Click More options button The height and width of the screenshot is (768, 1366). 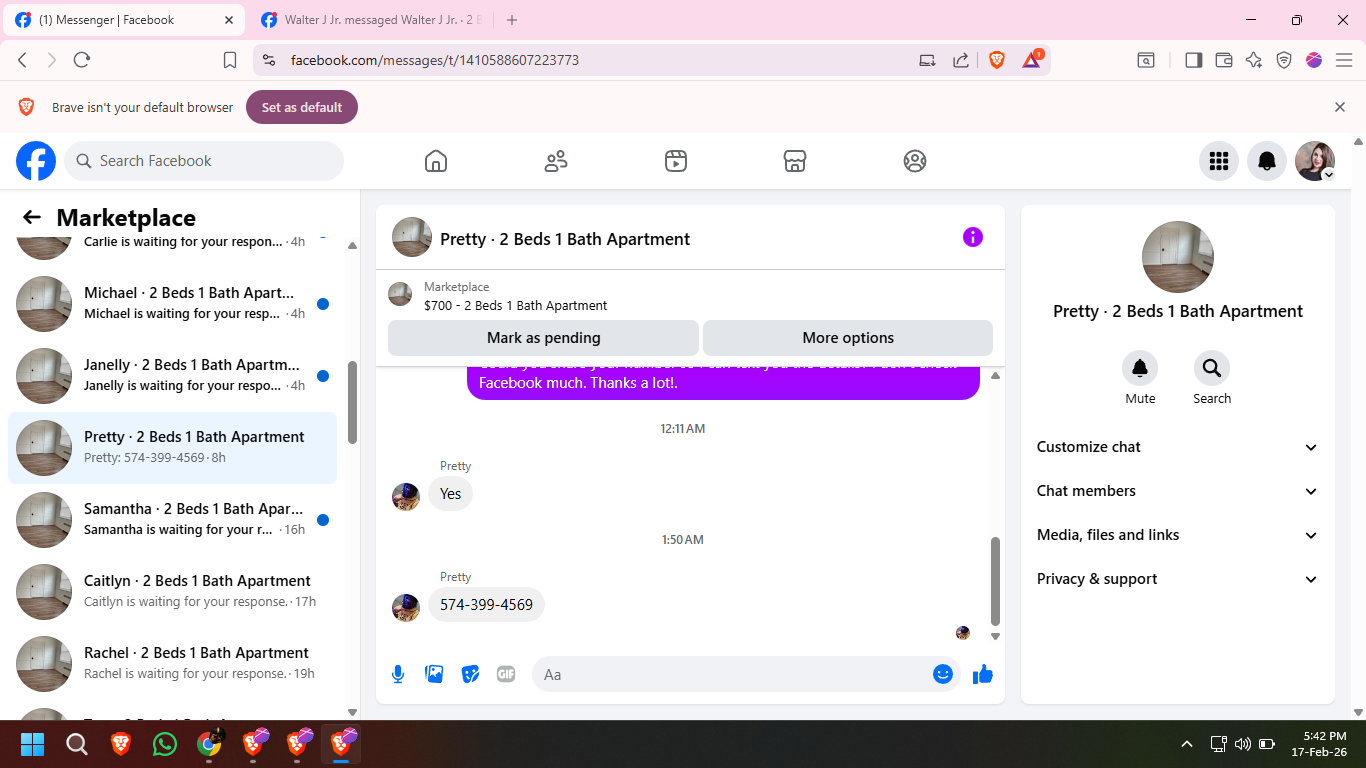coord(848,338)
